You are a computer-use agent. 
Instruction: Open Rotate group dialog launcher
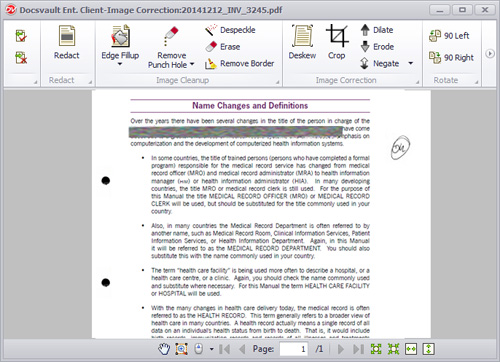pyautogui.click(x=476, y=82)
